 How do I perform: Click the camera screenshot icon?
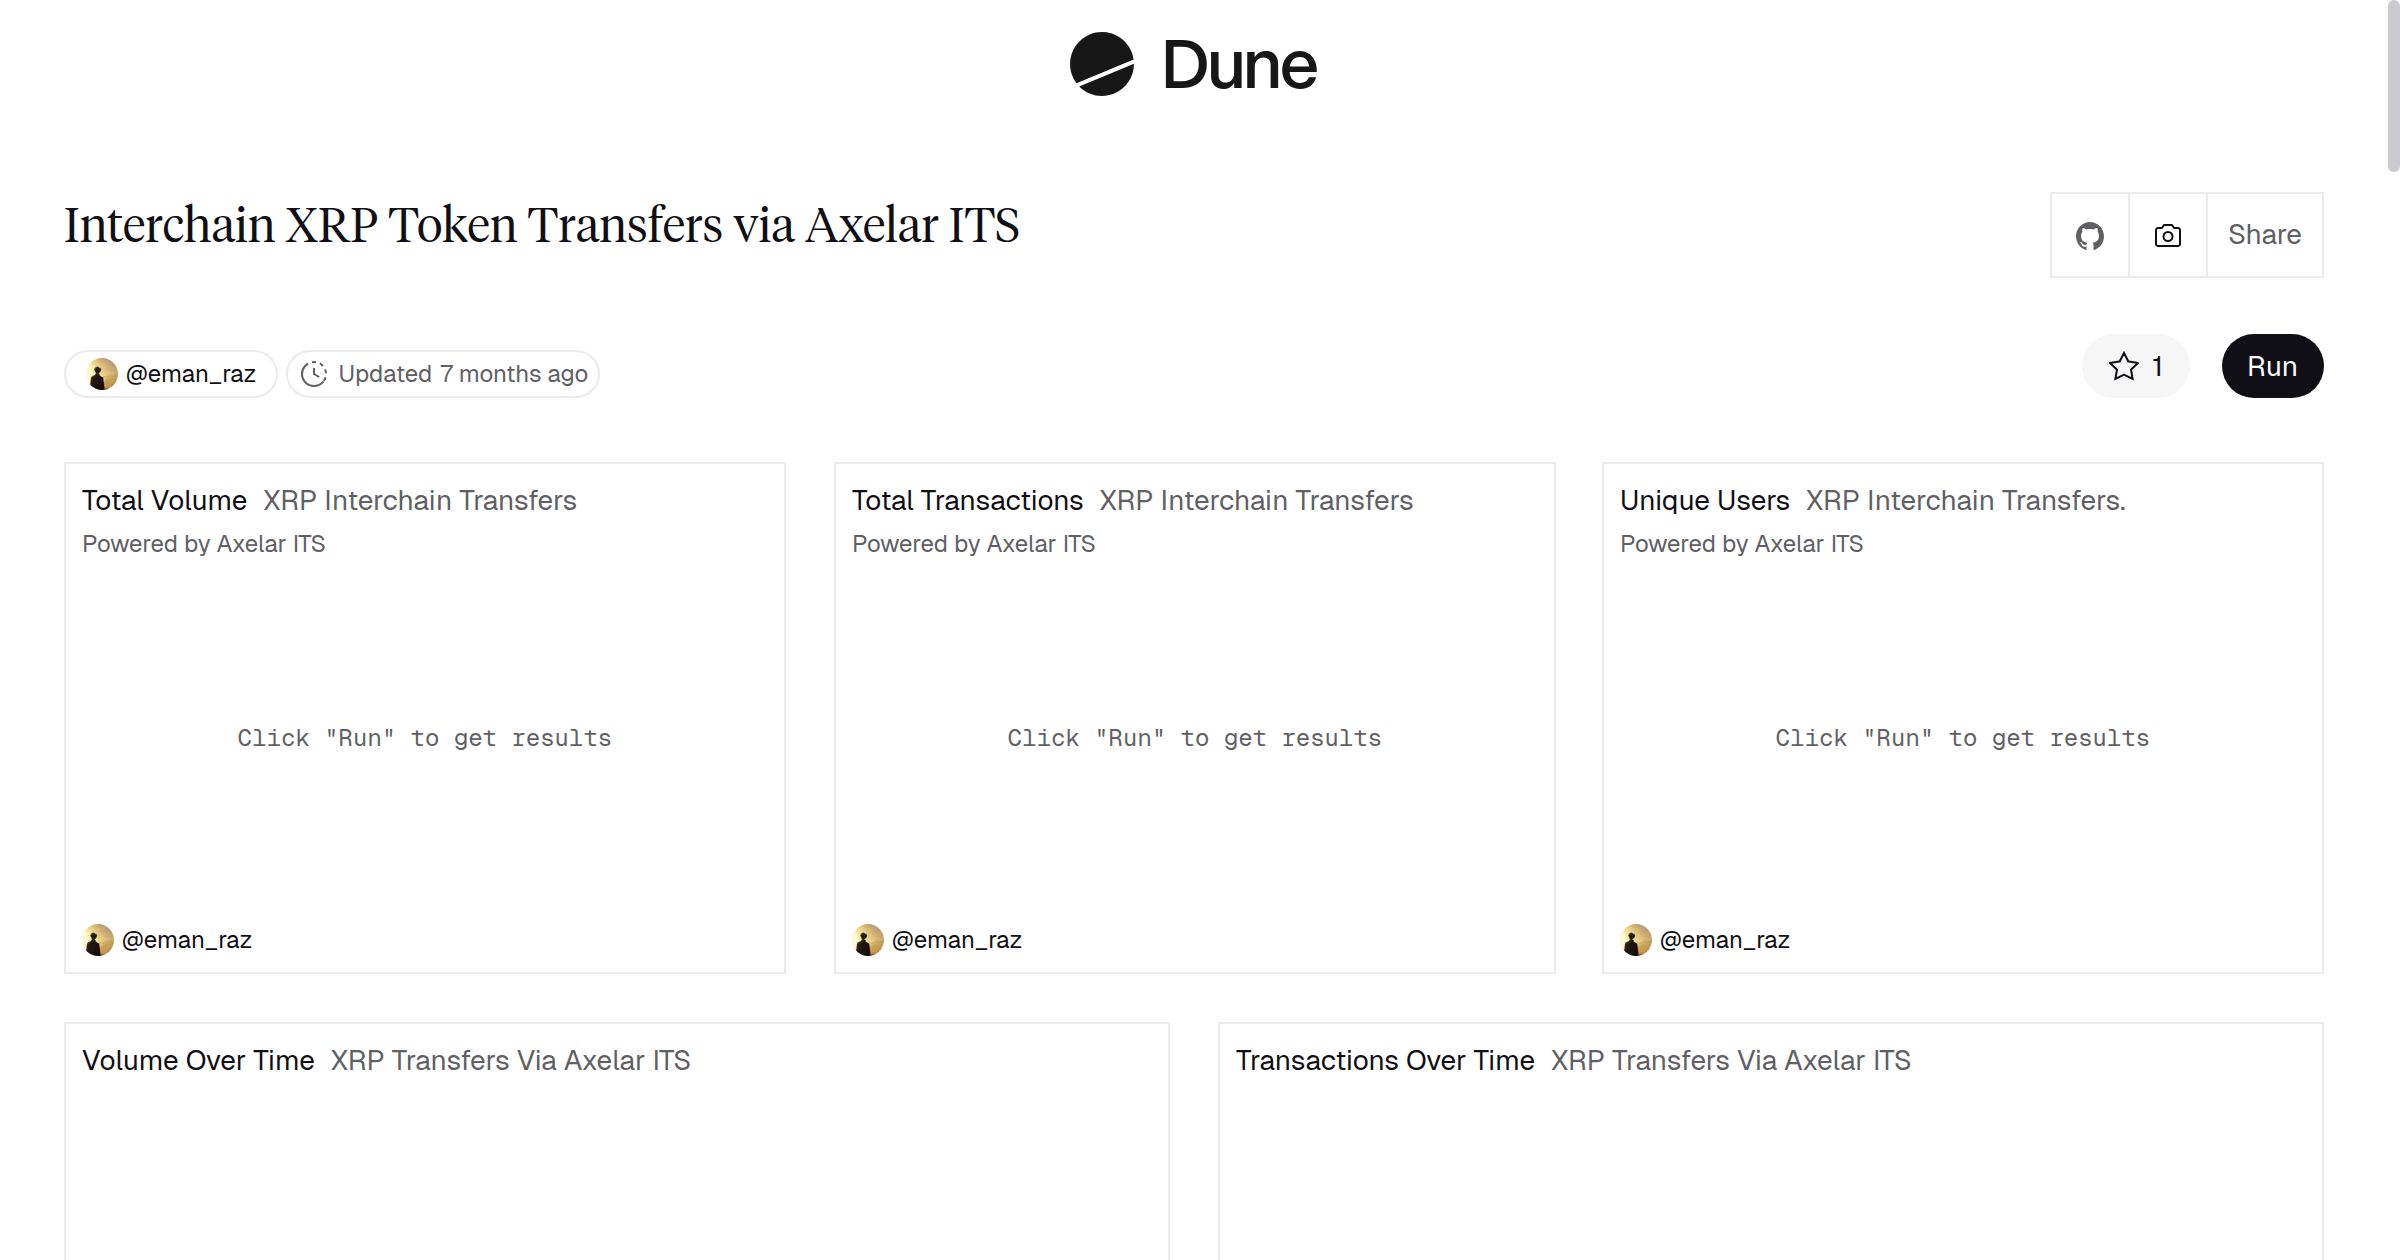[x=2166, y=234]
